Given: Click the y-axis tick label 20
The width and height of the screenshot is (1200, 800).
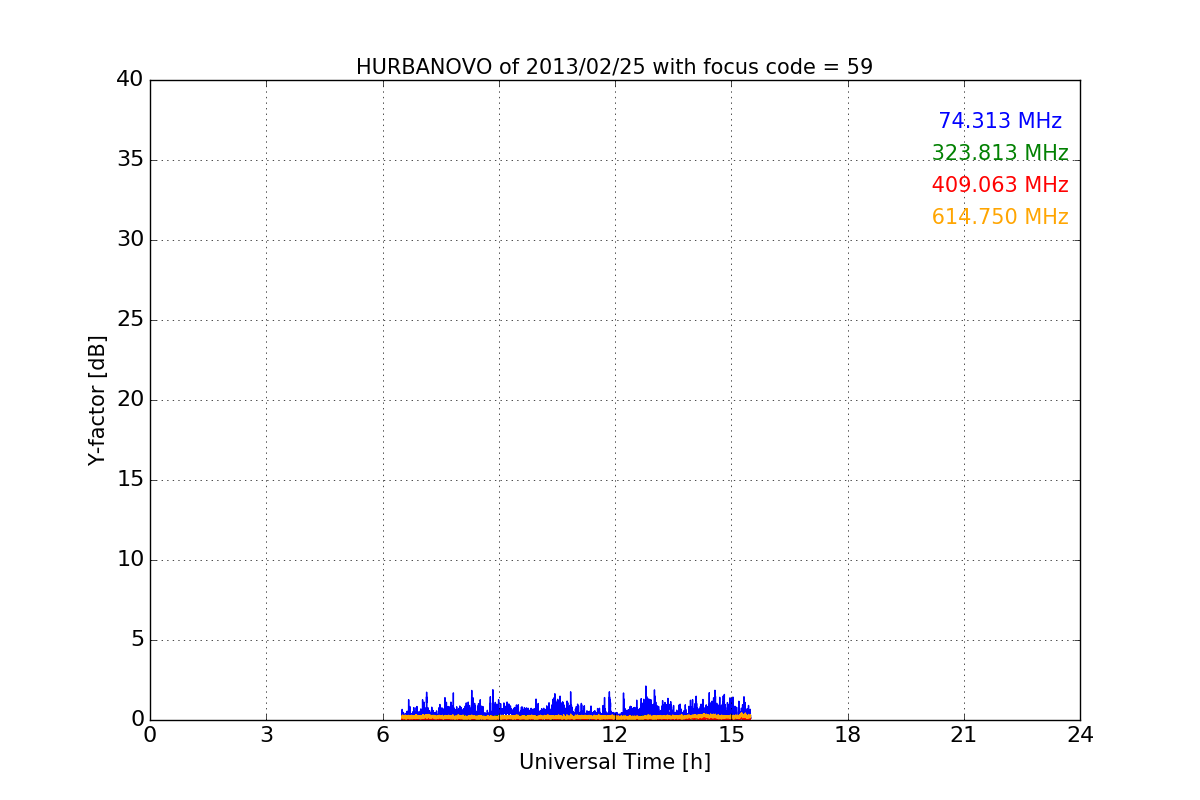Looking at the screenshot, I should [x=130, y=400].
